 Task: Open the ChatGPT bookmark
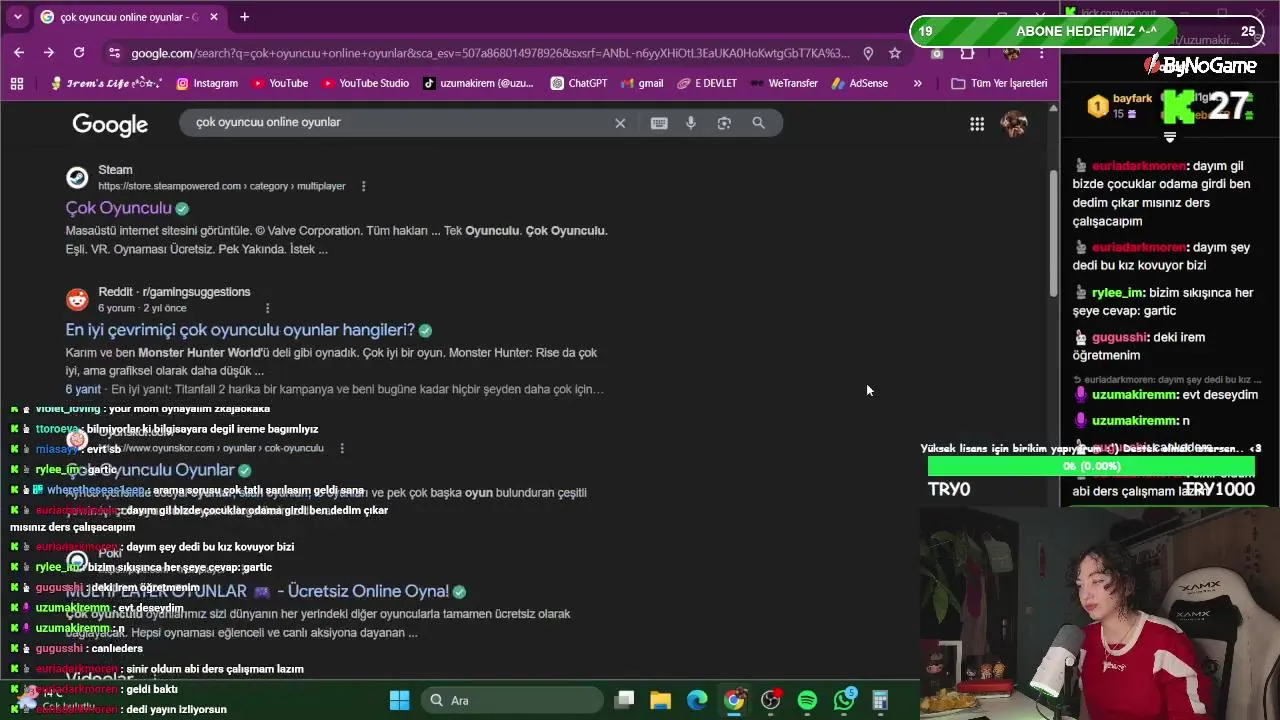click(x=579, y=83)
